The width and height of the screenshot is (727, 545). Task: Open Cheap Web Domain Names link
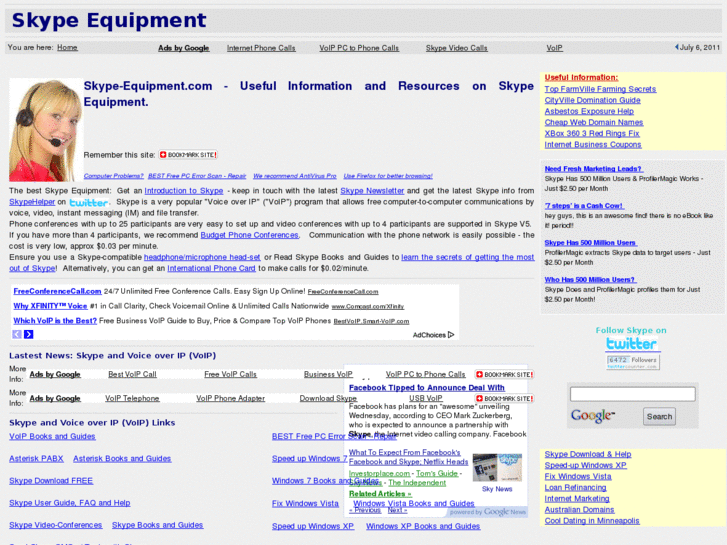tap(594, 122)
